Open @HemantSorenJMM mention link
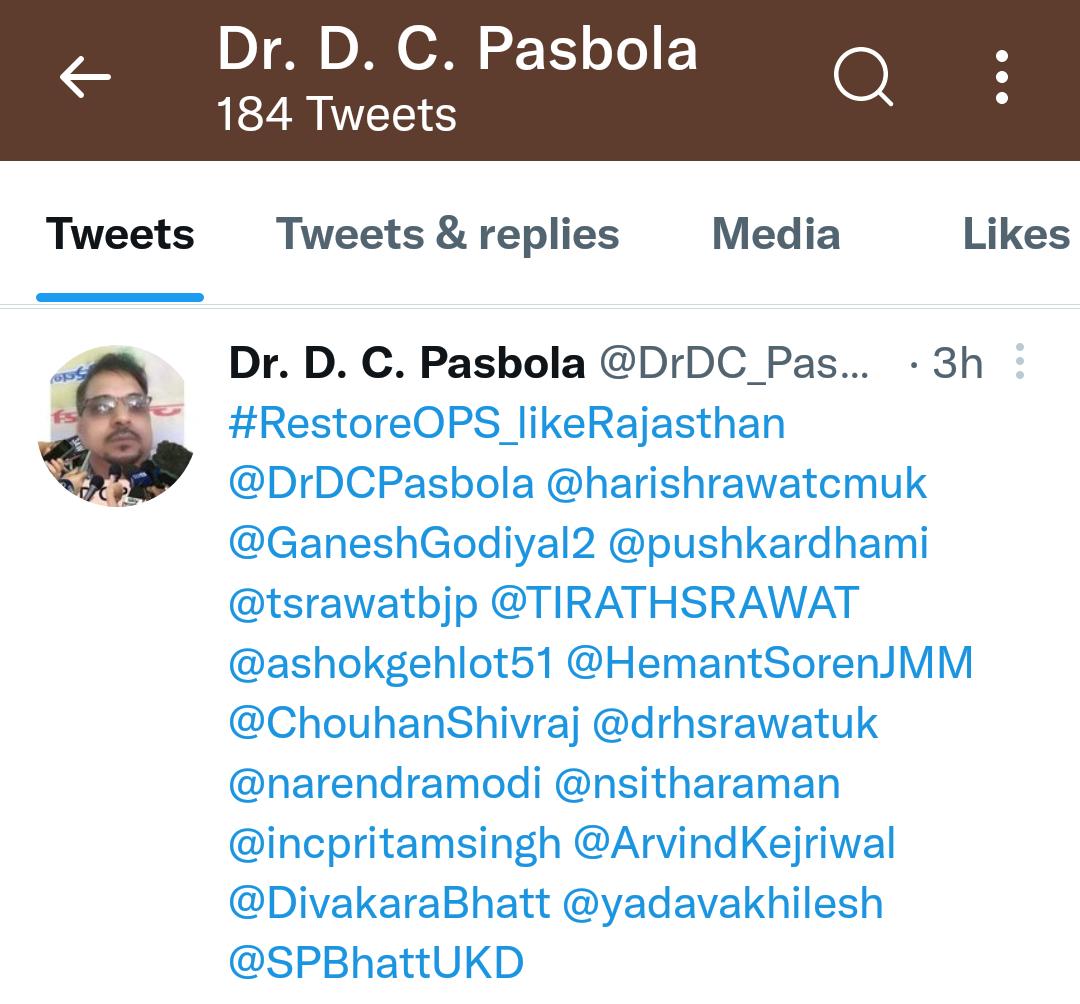The image size is (1080, 1004). pyautogui.click(x=769, y=664)
